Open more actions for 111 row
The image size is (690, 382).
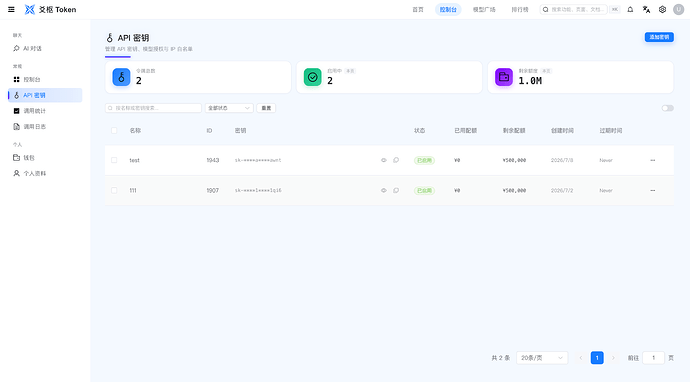653,191
